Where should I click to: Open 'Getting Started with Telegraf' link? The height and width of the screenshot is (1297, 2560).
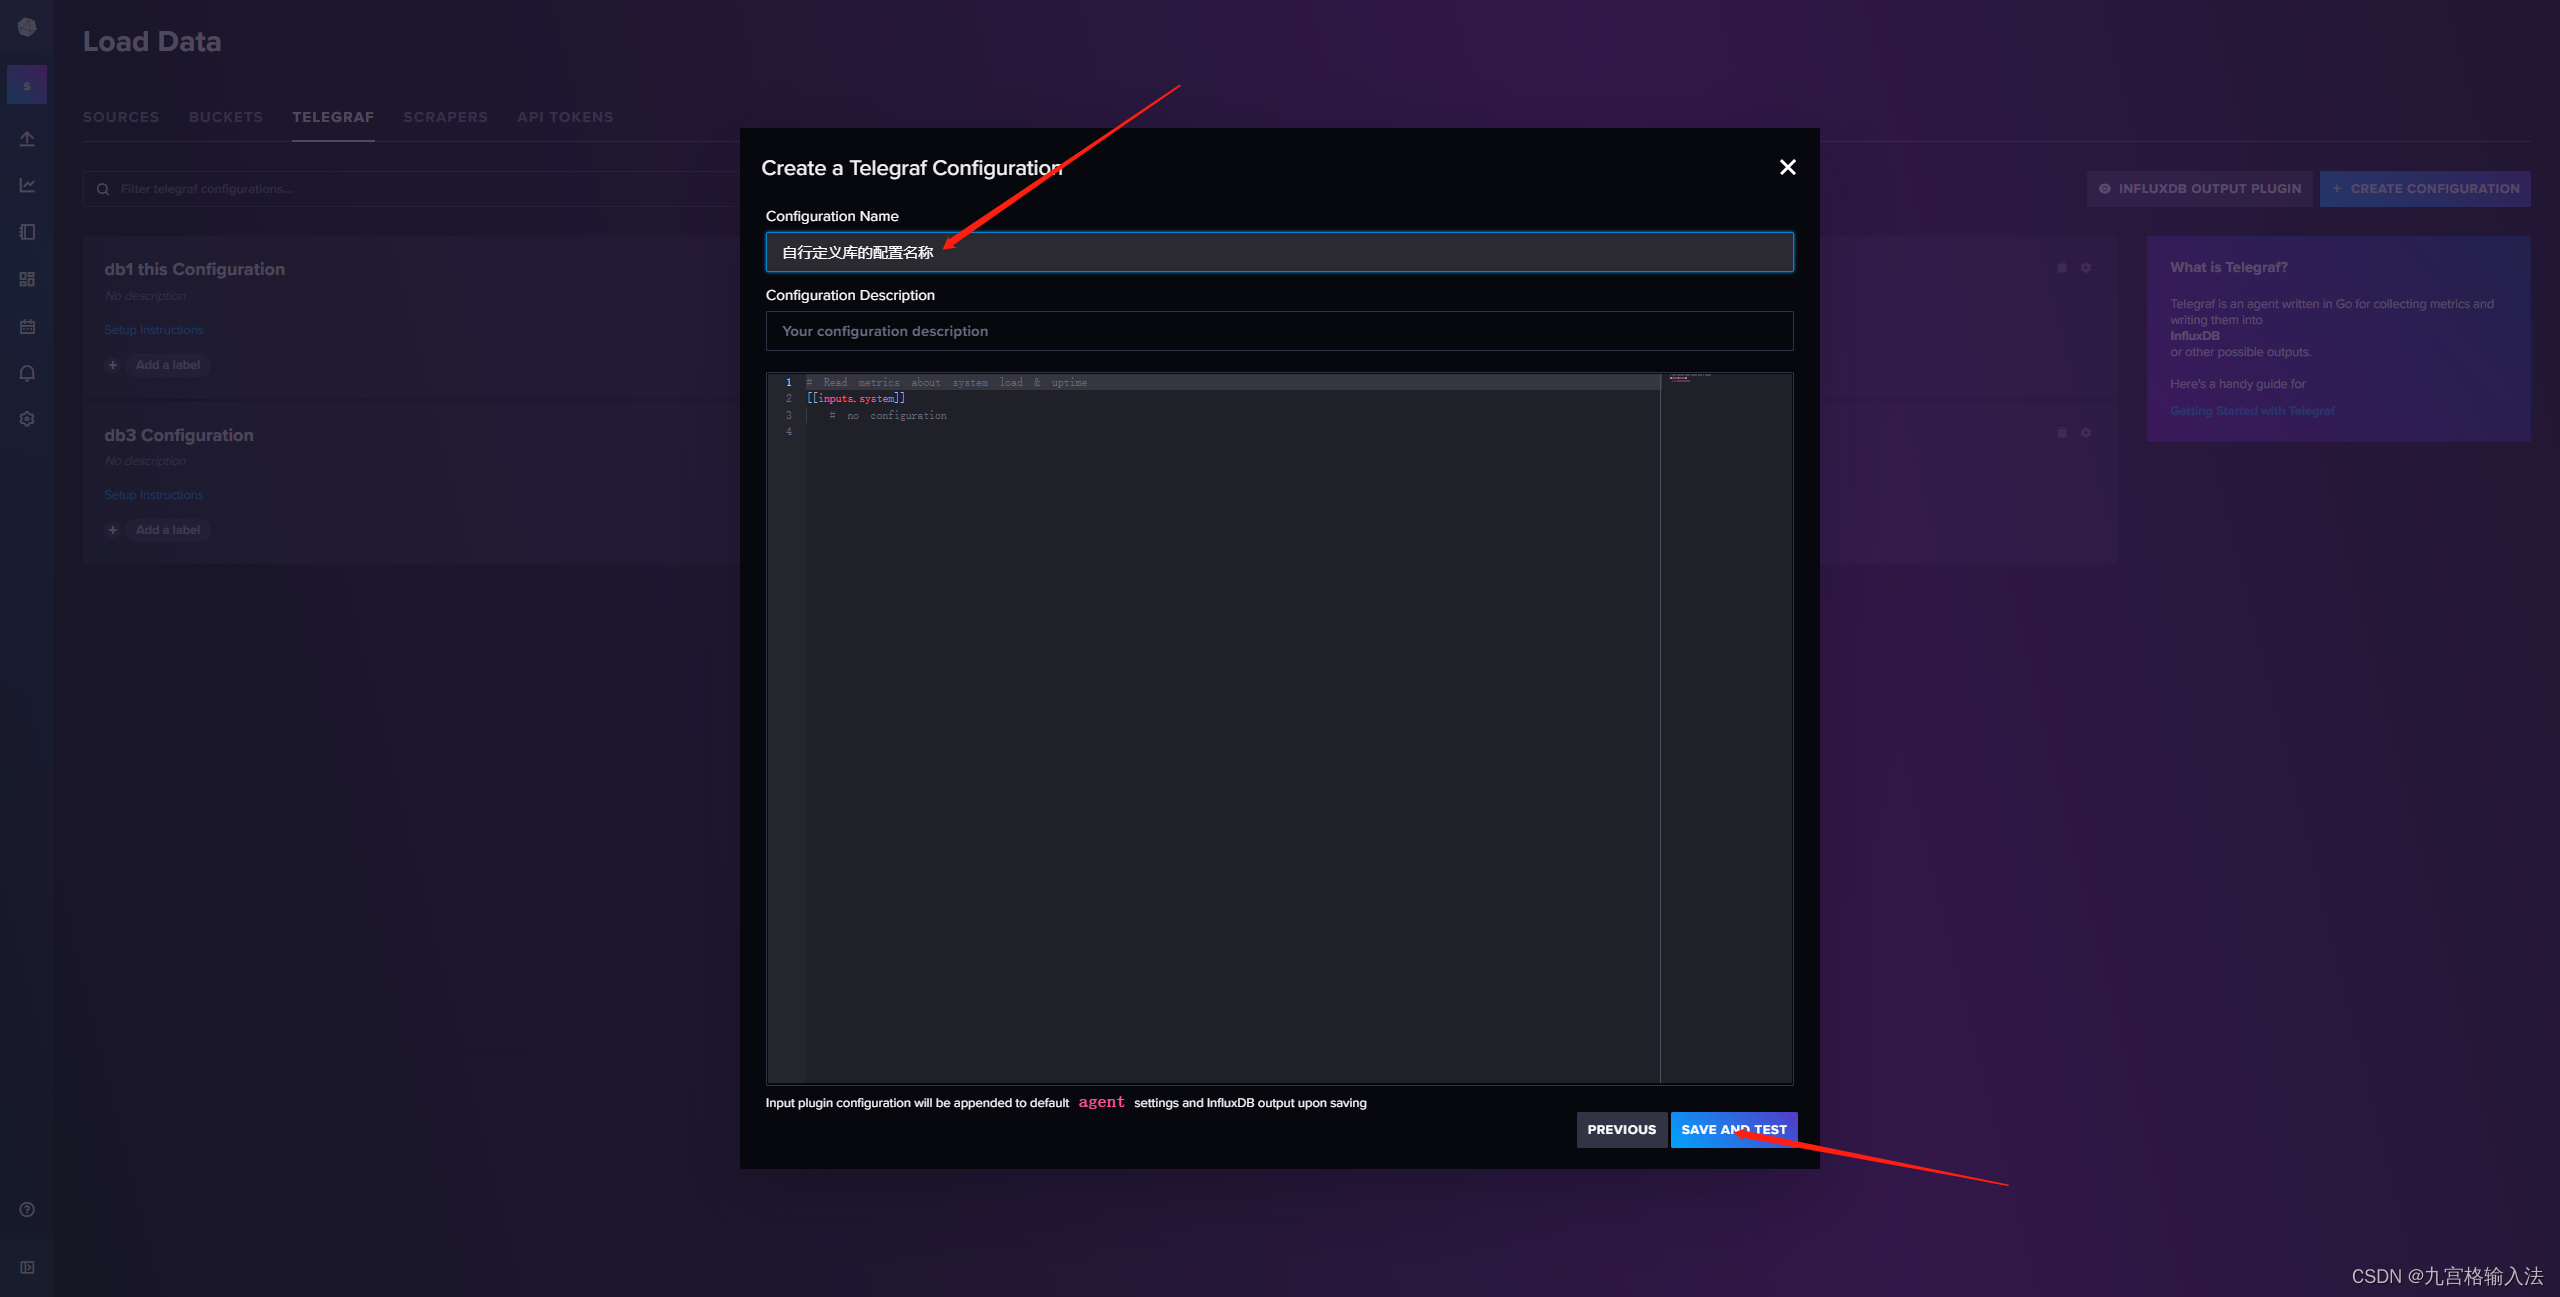pyautogui.click(x=2252, y=411)
